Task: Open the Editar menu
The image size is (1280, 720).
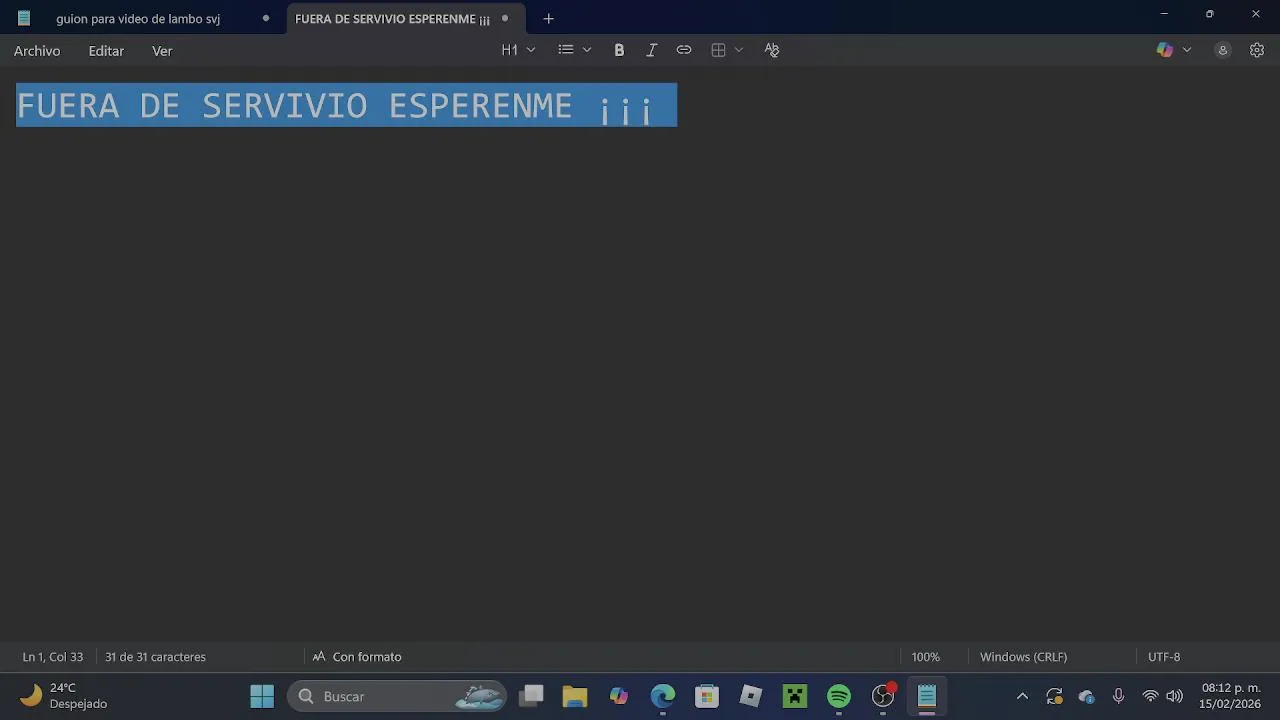Action: pyautogui.click(x=106, y=51)
